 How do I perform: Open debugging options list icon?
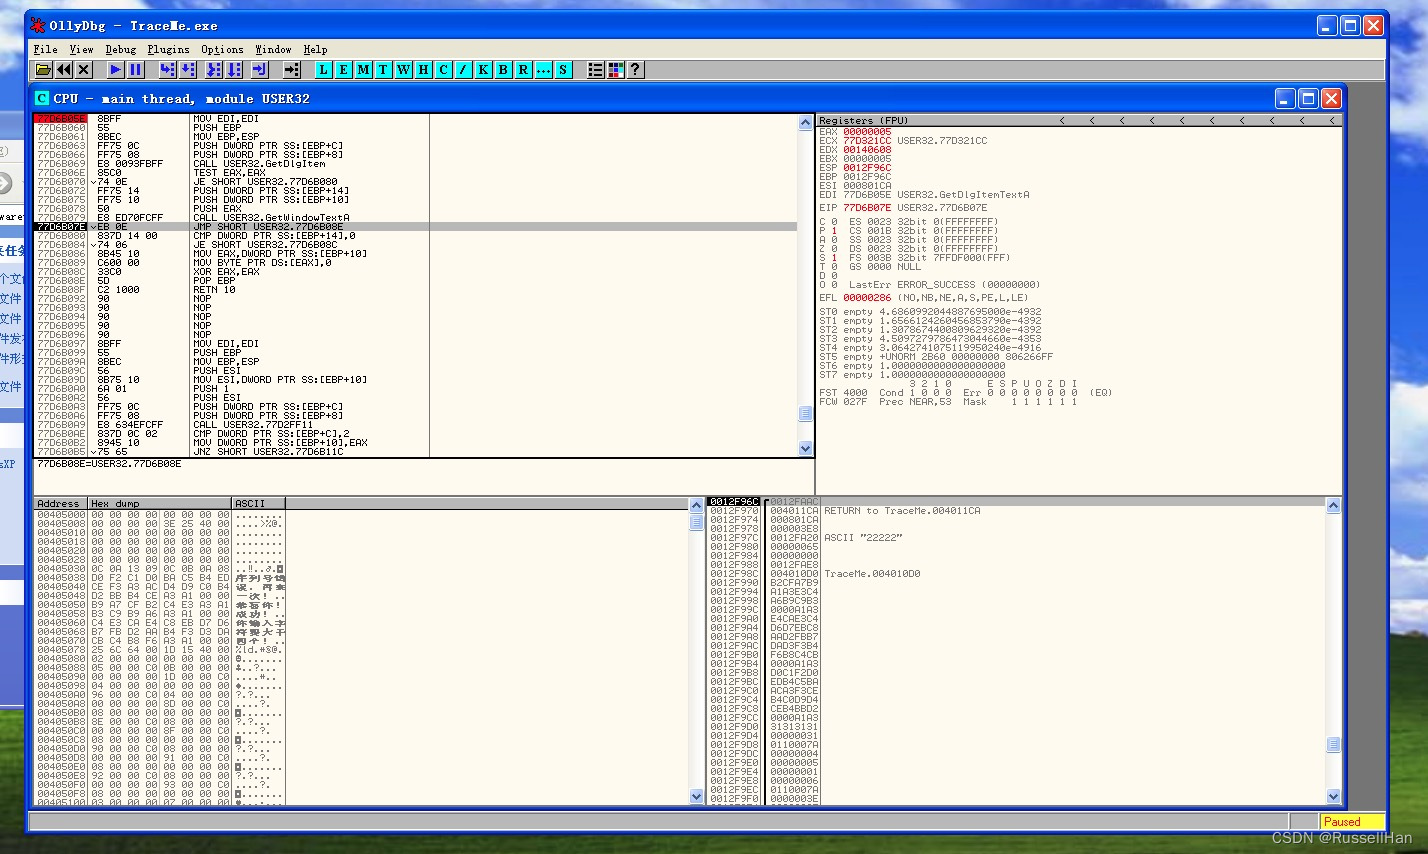click(595, 70)
